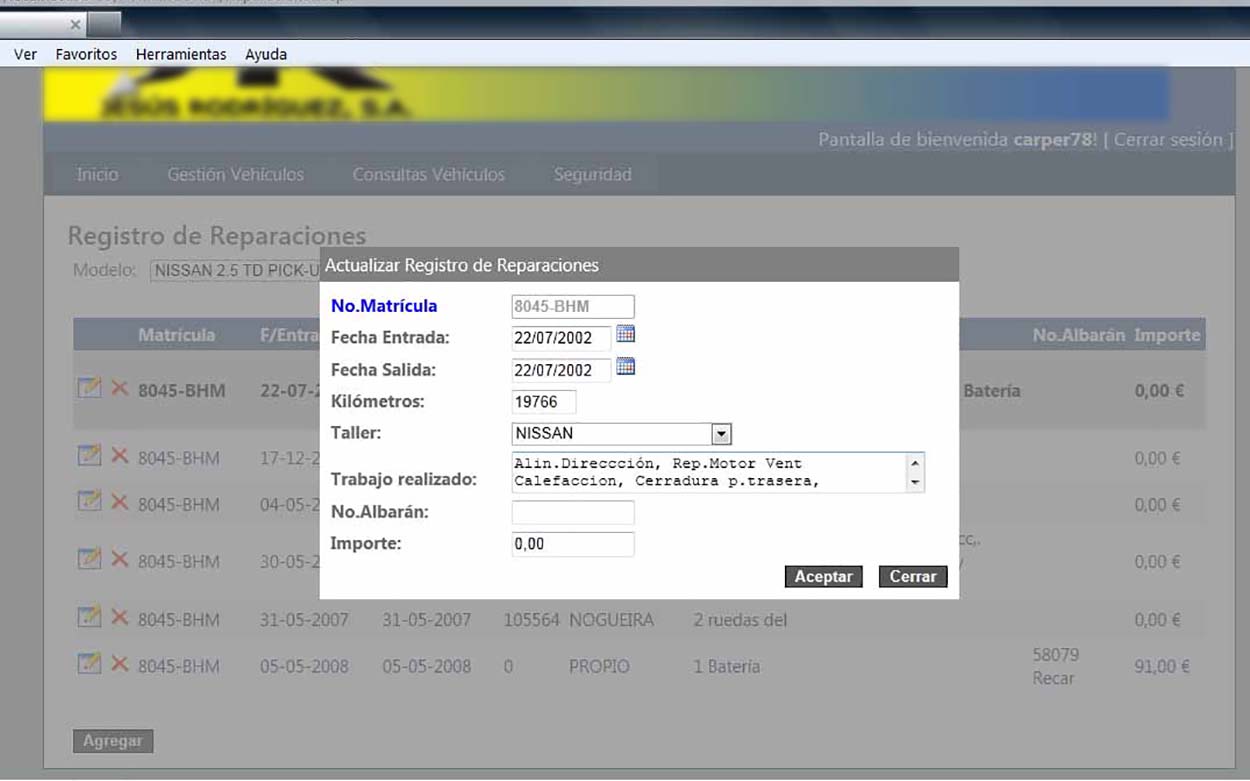Expand the Taller dropdown showing NISSAN

721,434
